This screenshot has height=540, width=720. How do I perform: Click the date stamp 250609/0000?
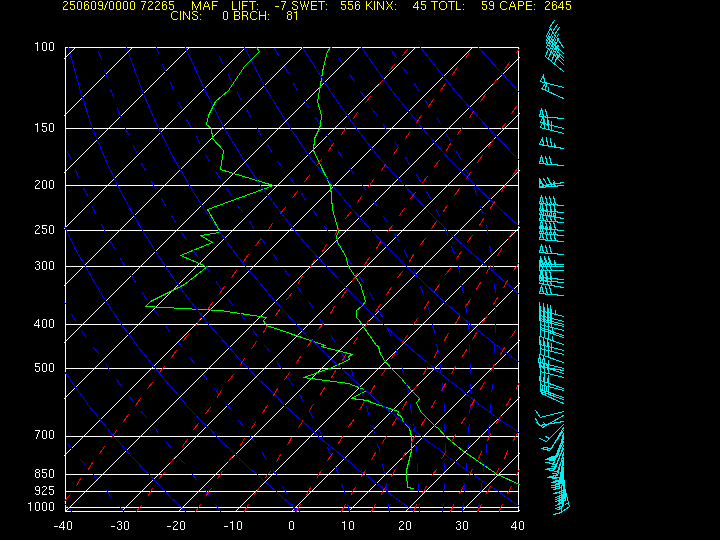click(99, 6)
